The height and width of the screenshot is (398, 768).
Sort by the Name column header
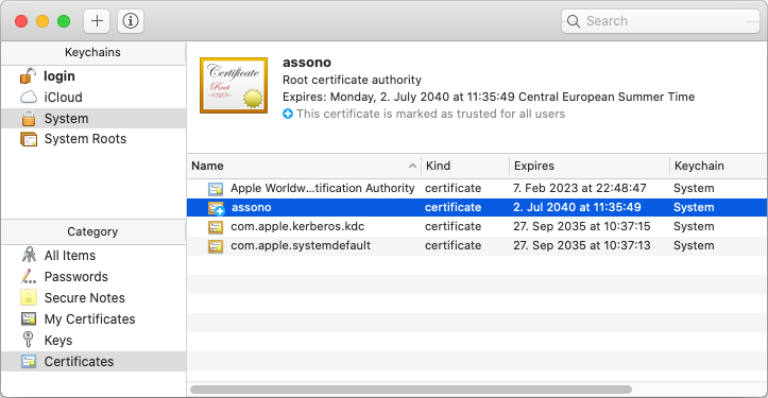304,166
